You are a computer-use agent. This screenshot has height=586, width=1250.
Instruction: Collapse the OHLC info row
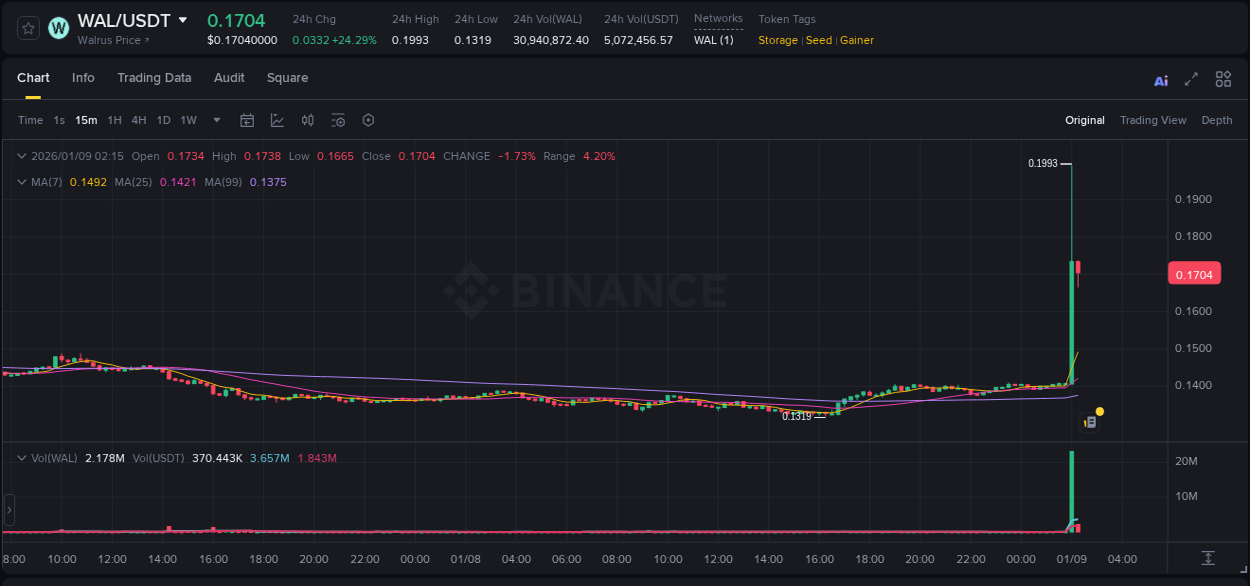point(22,156)
